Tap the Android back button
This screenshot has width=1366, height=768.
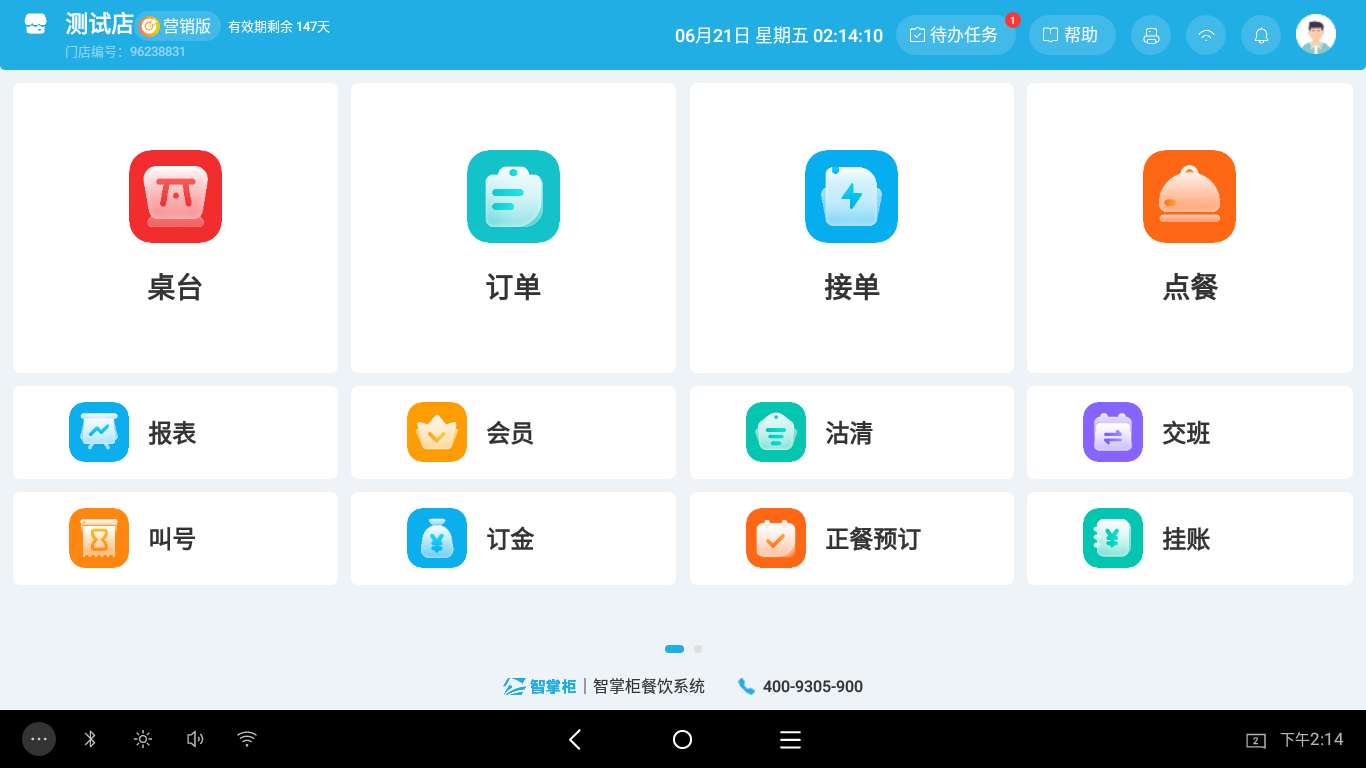pos(575,739)
